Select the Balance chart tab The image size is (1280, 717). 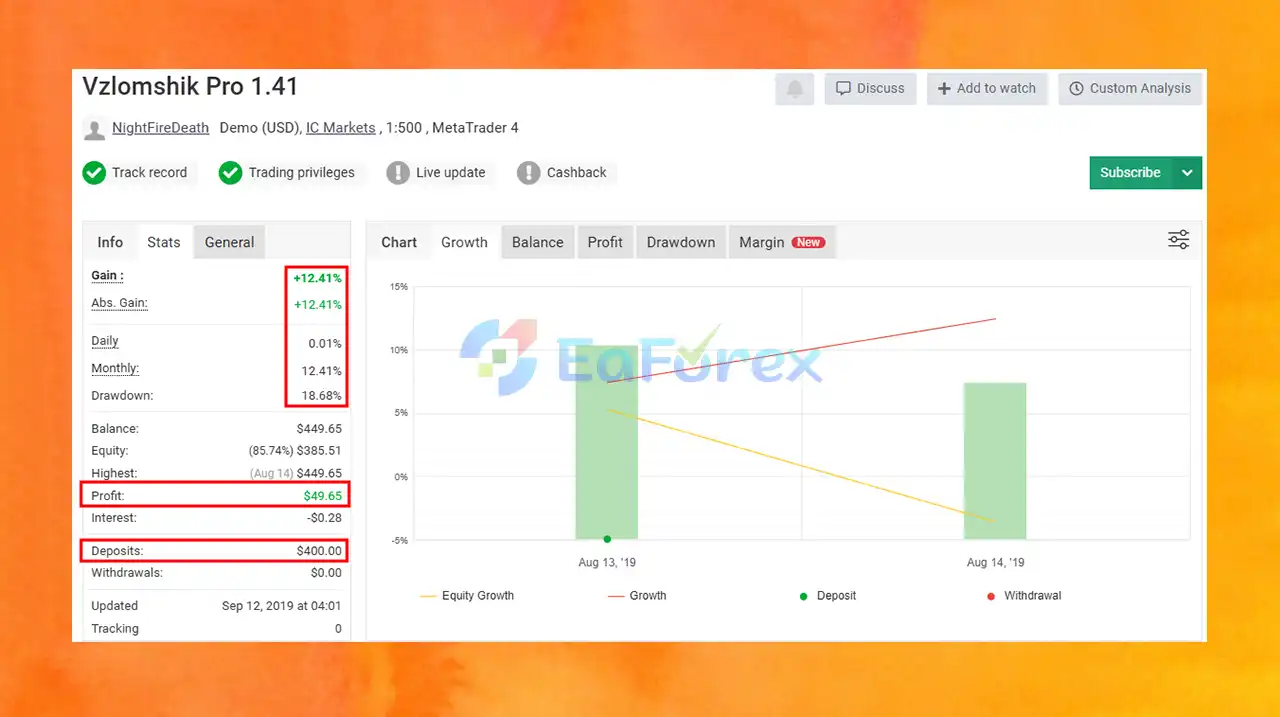coord(538,242)
